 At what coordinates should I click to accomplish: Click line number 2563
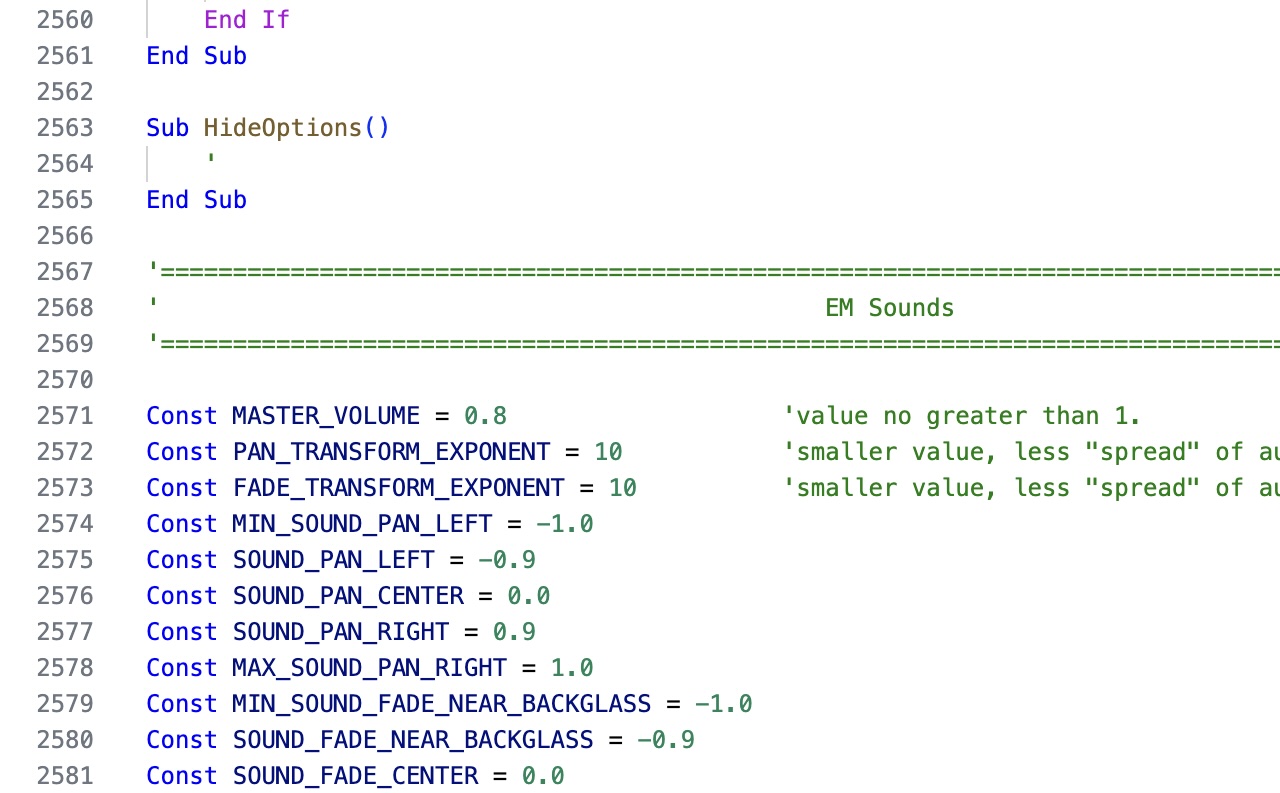click(65, 128)
